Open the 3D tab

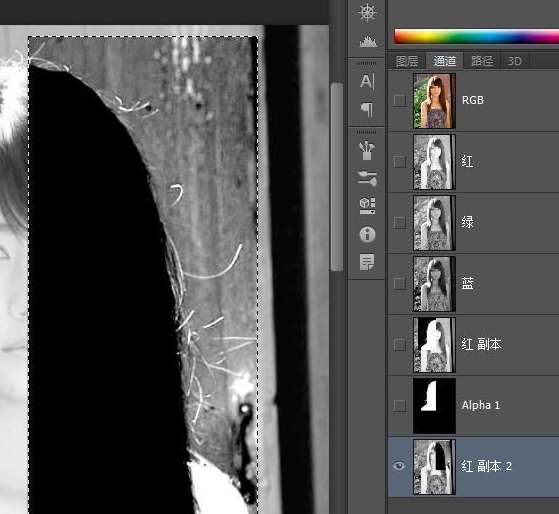click(x=514, y=61)
